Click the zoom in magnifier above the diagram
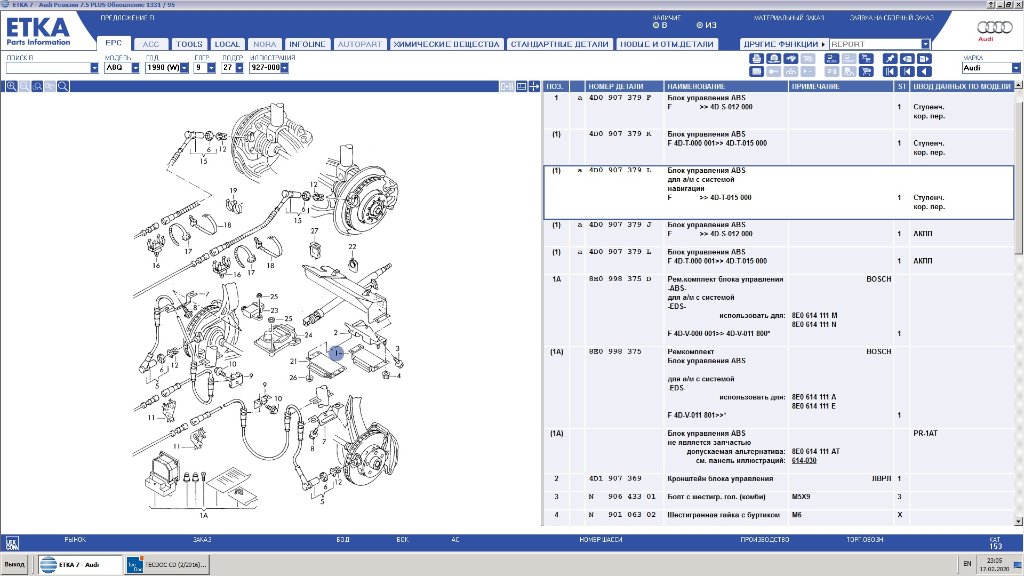 point(12,87)
